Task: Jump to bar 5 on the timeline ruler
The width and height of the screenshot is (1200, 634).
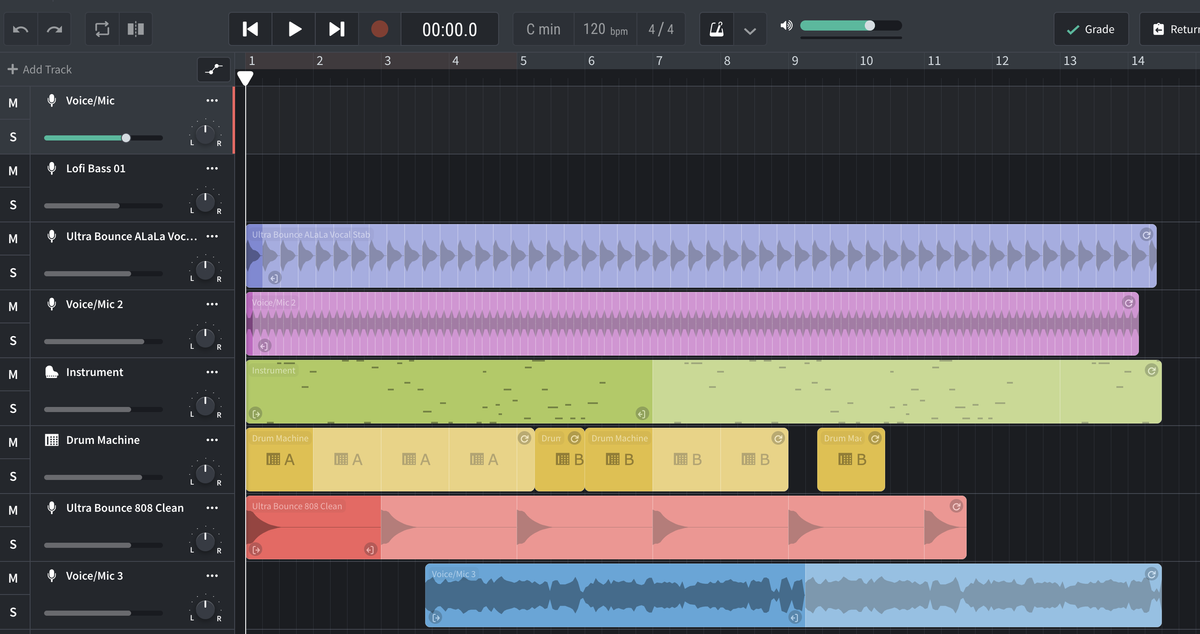Action: point(523,60)
